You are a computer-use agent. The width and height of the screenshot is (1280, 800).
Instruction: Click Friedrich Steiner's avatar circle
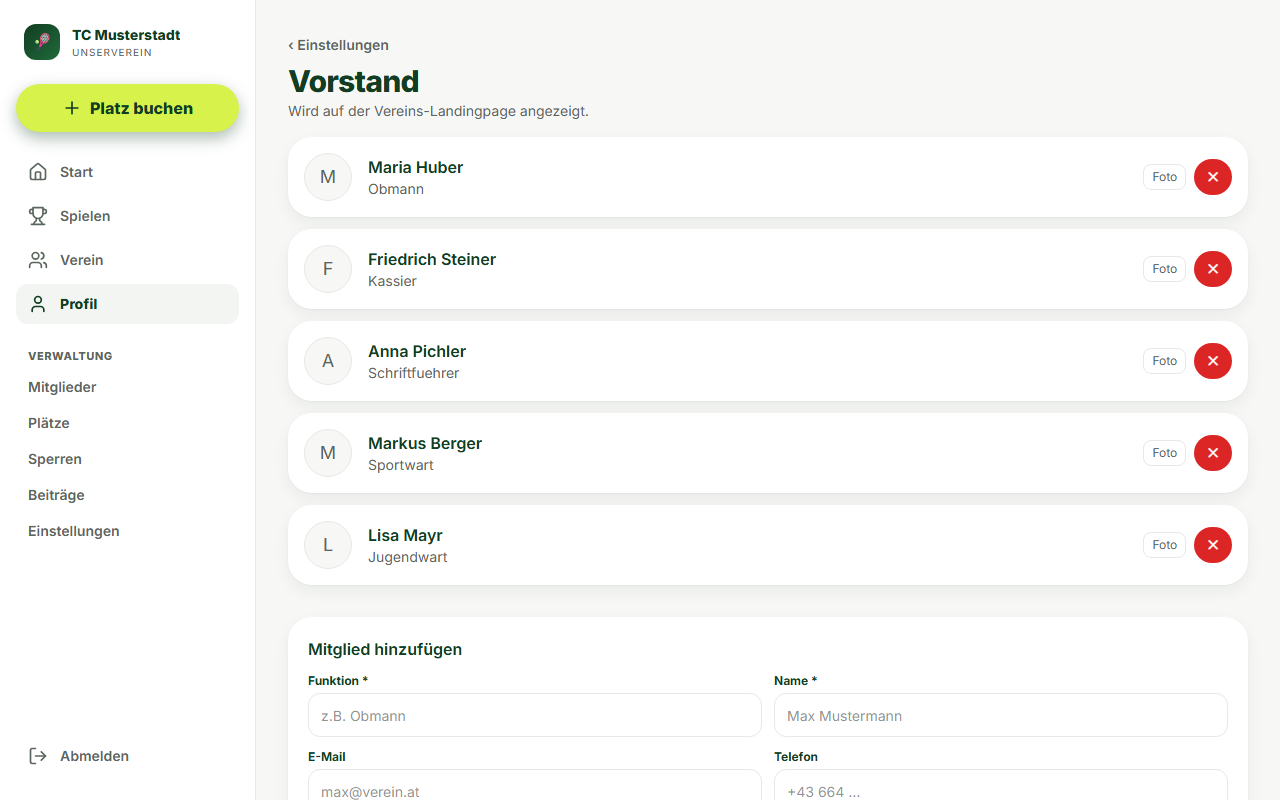coord(328,269)
